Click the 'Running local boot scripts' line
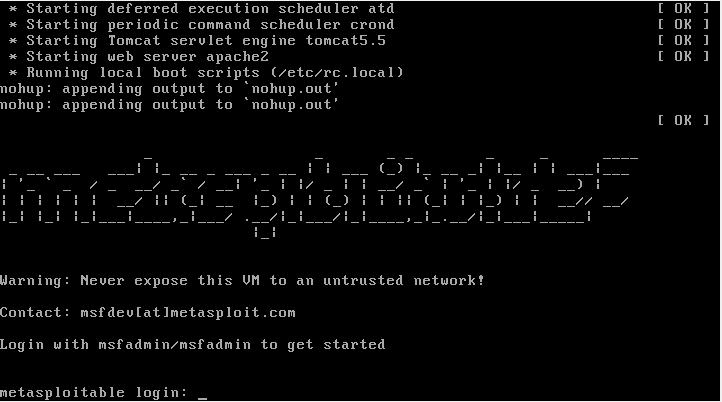Image resolution: width=722 pixels, height=402 pixels. (x=206, y=73)
